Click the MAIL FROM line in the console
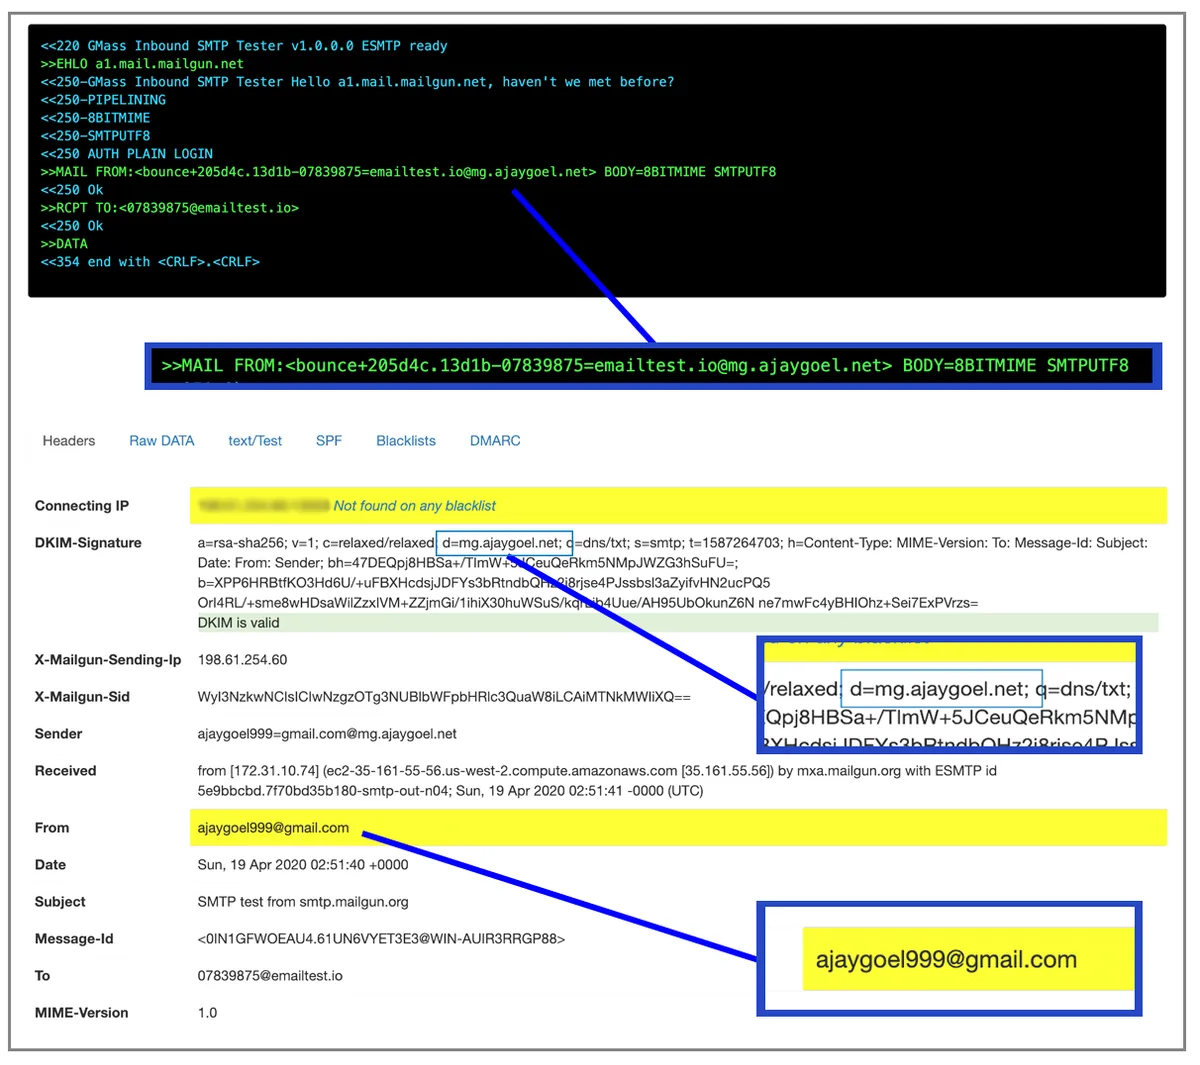The height and width of the screenshot is (1065, 1200). tap(408, 172)
